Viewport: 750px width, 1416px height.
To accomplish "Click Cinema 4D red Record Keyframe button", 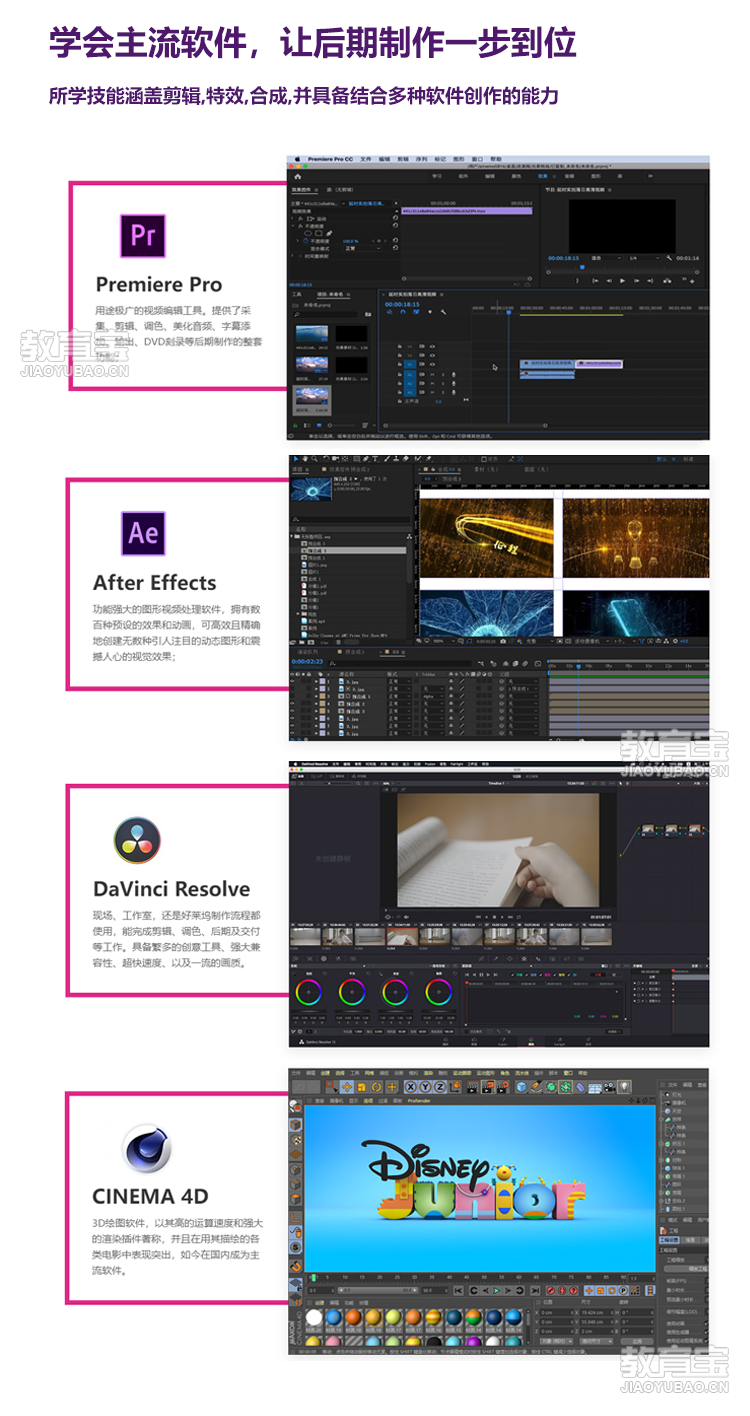I will [550, 1290].
